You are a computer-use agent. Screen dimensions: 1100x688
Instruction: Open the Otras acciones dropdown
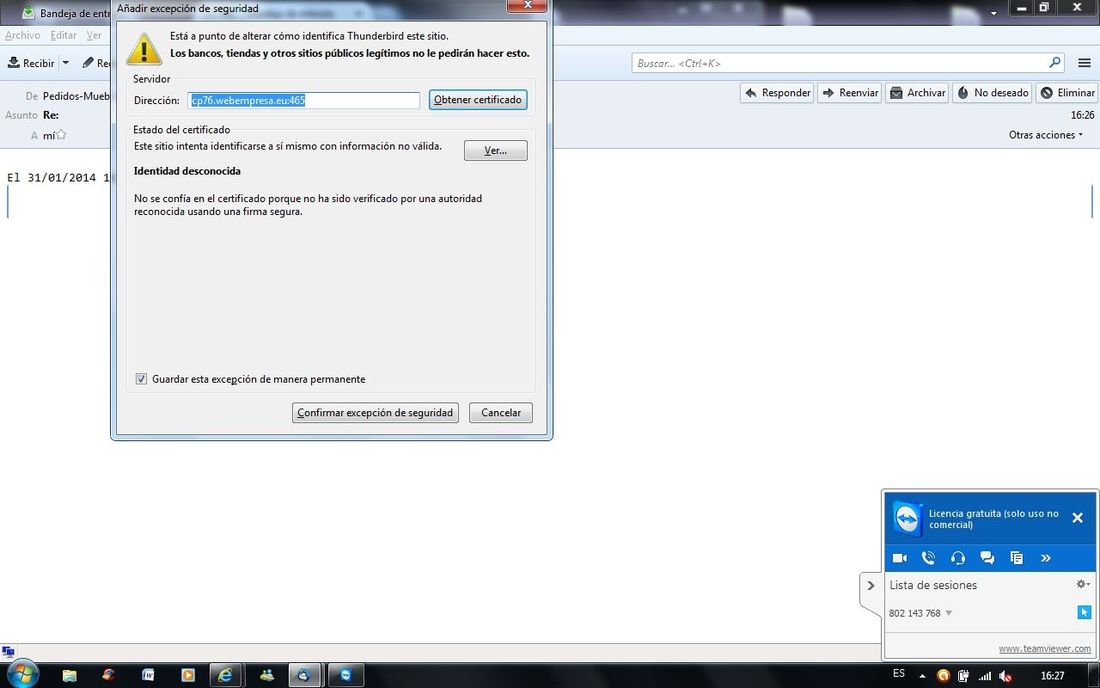tap(1046, 135)
